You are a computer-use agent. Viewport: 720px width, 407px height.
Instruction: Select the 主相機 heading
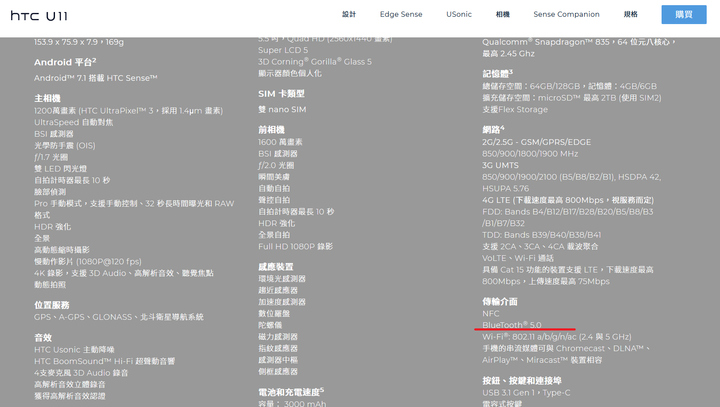pyautogui.click(x=47, y=98)
